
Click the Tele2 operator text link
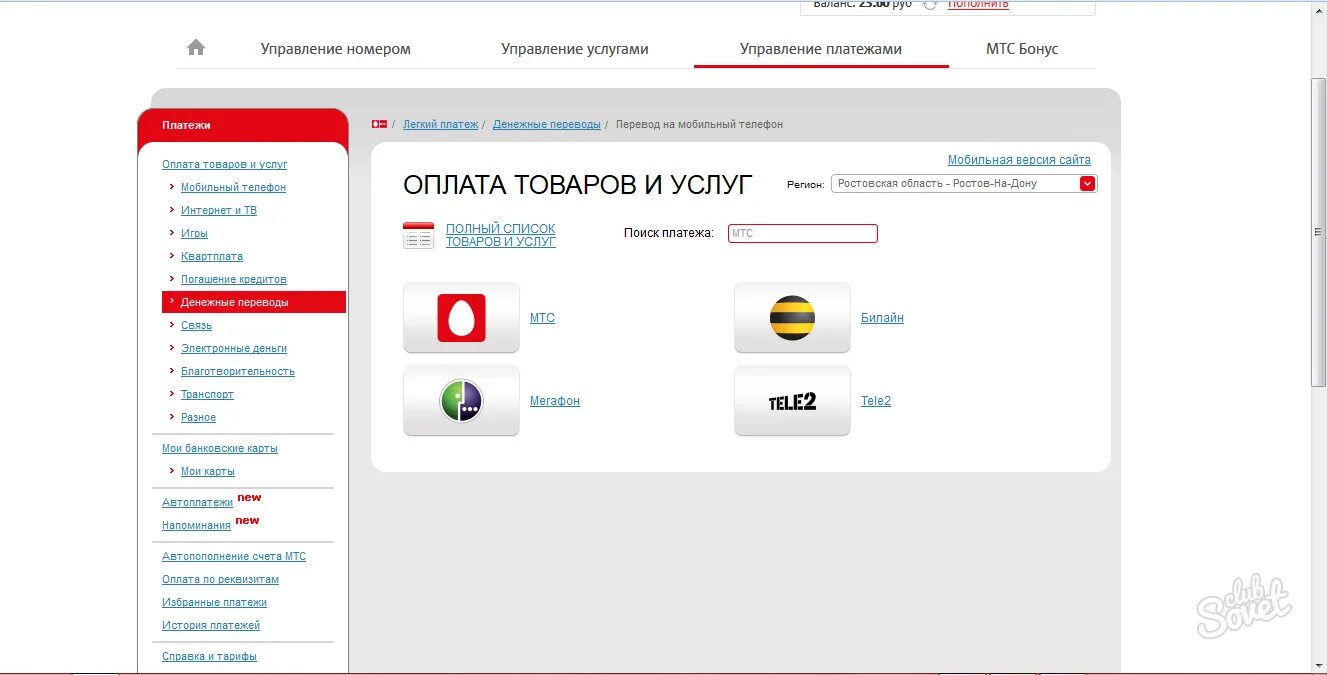(x=876, y=401)
